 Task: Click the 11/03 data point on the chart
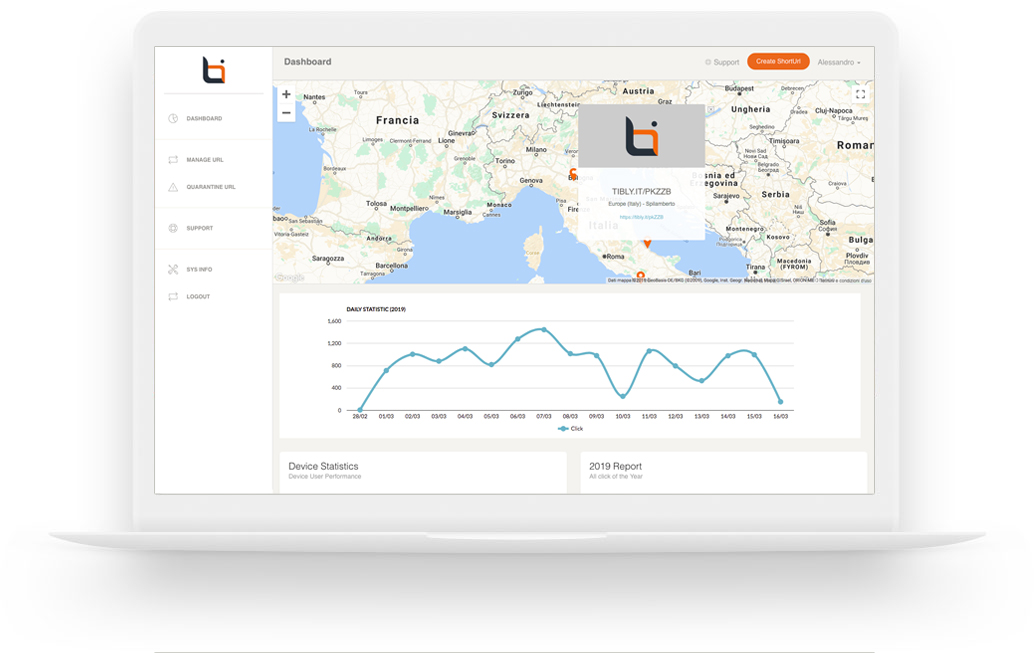[649, 351]
